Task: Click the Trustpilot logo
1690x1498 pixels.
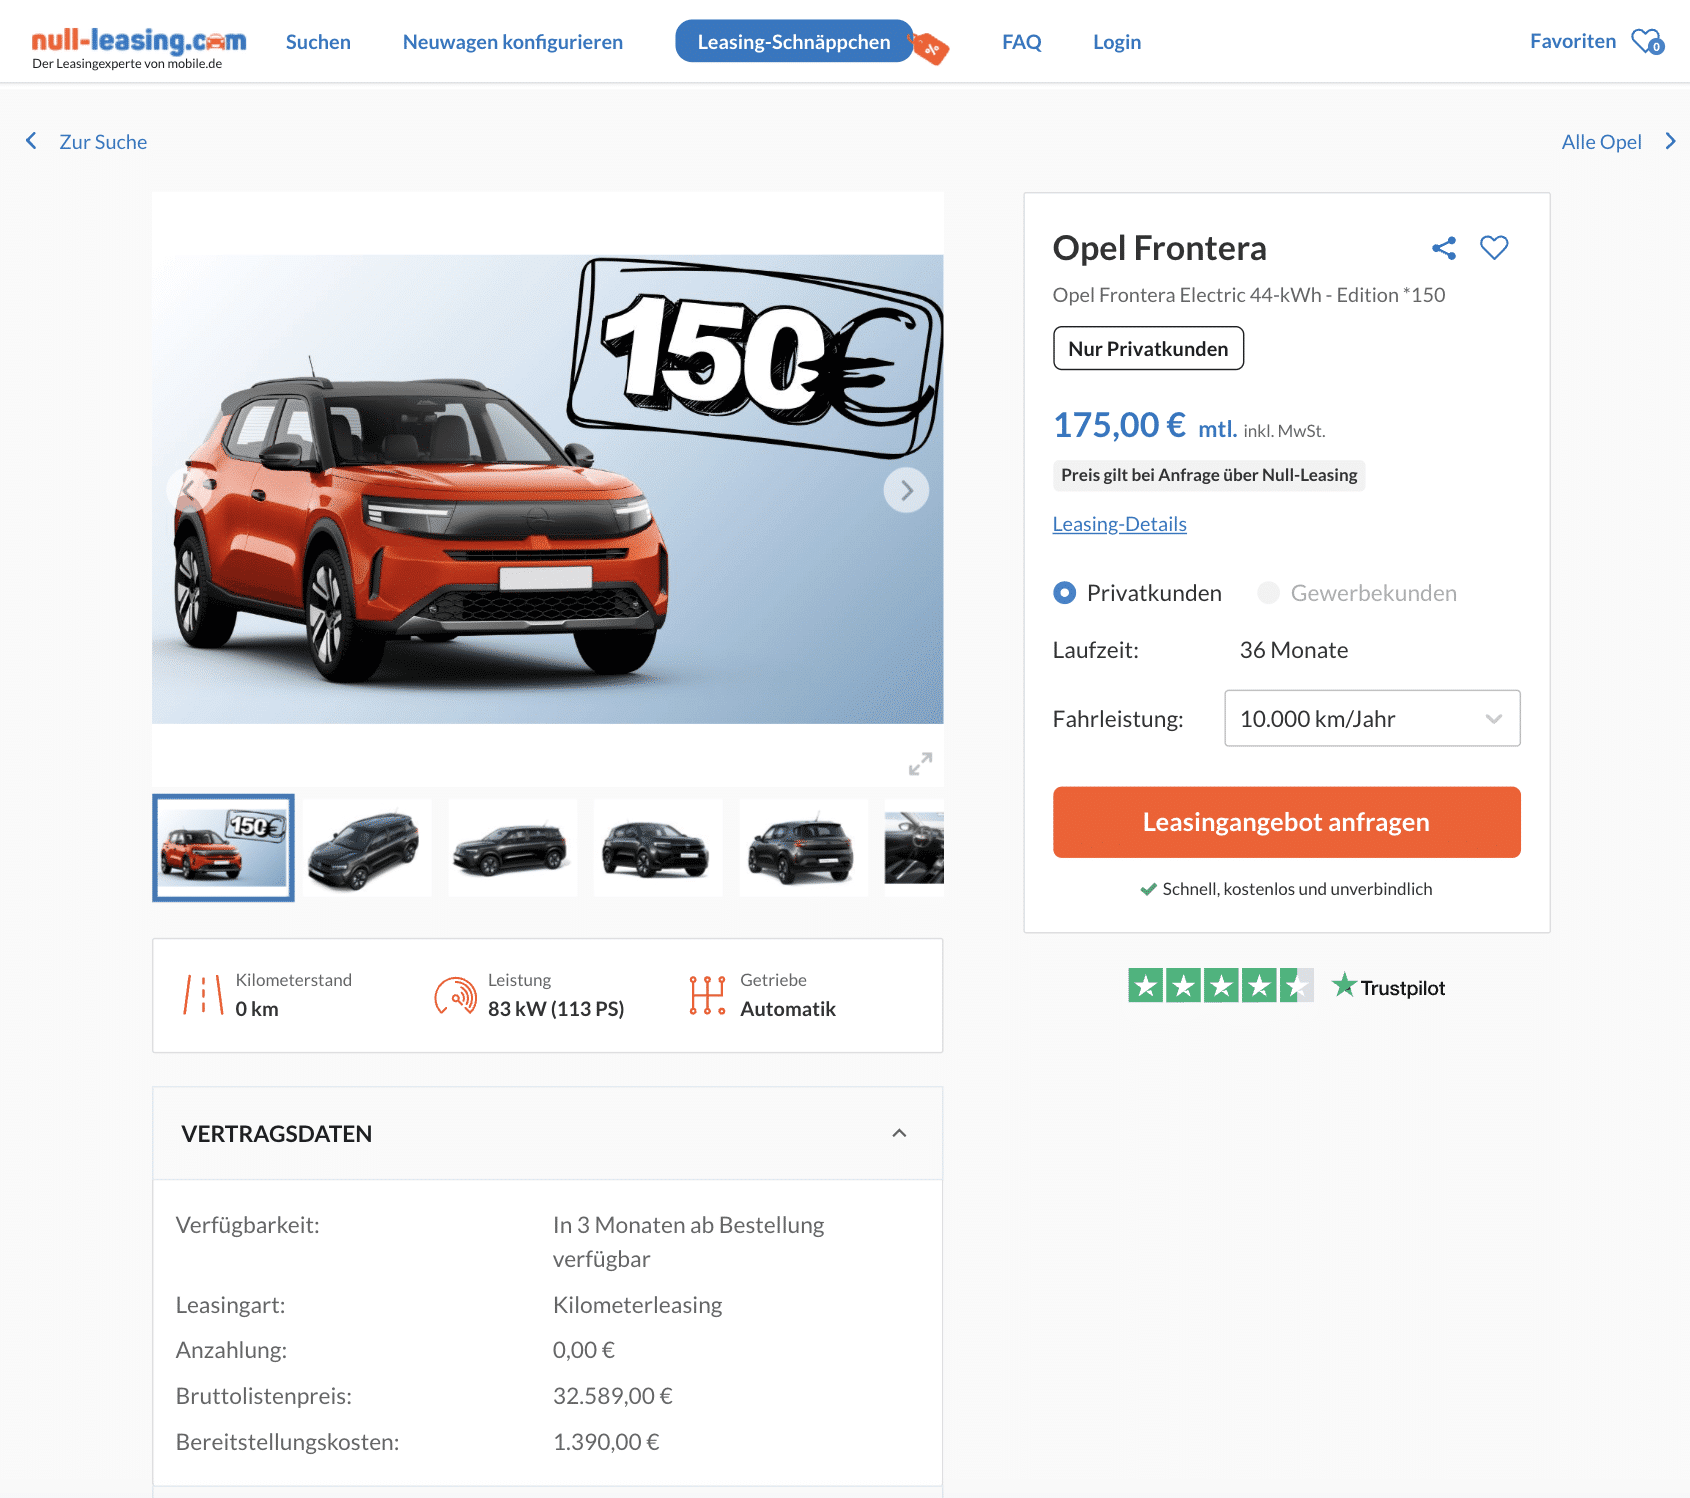Action: point(1389,987)
